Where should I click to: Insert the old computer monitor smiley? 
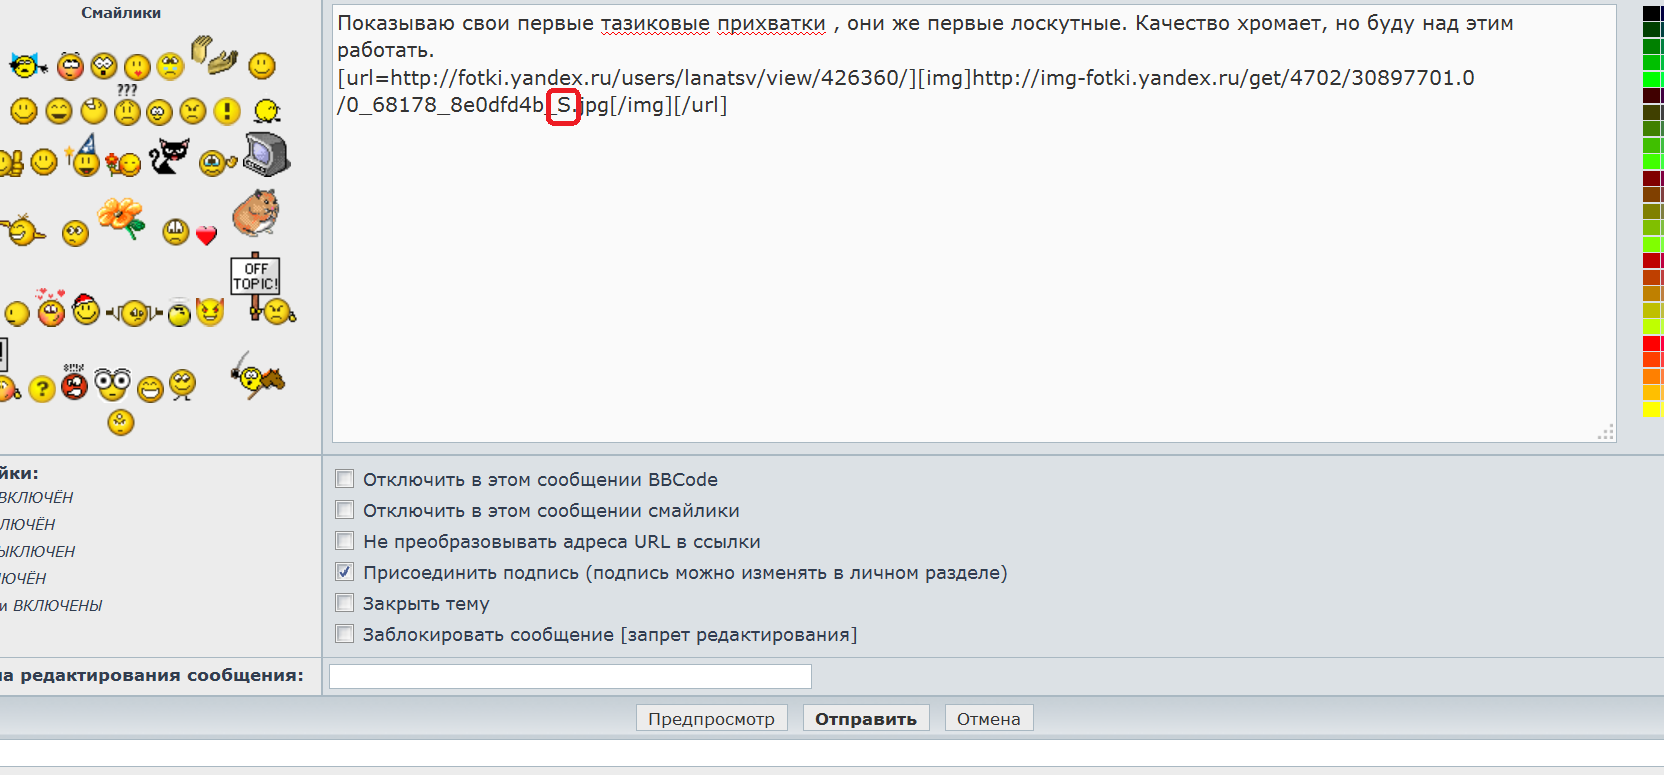[x=267, y=154]
